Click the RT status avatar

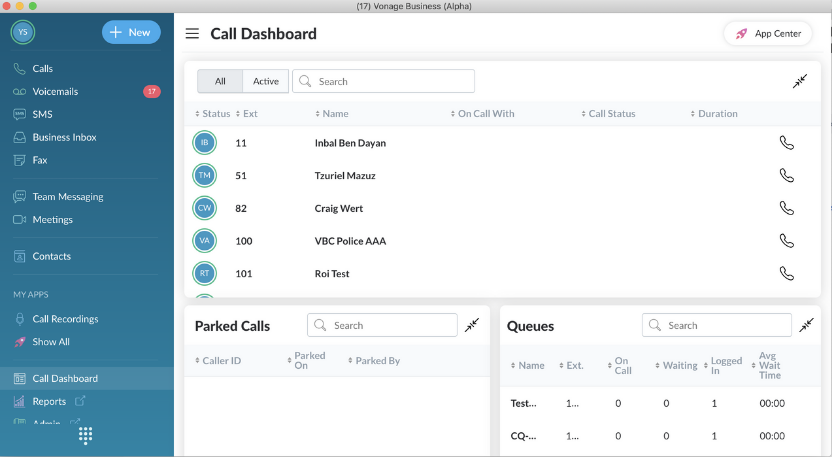pos(204,273)
